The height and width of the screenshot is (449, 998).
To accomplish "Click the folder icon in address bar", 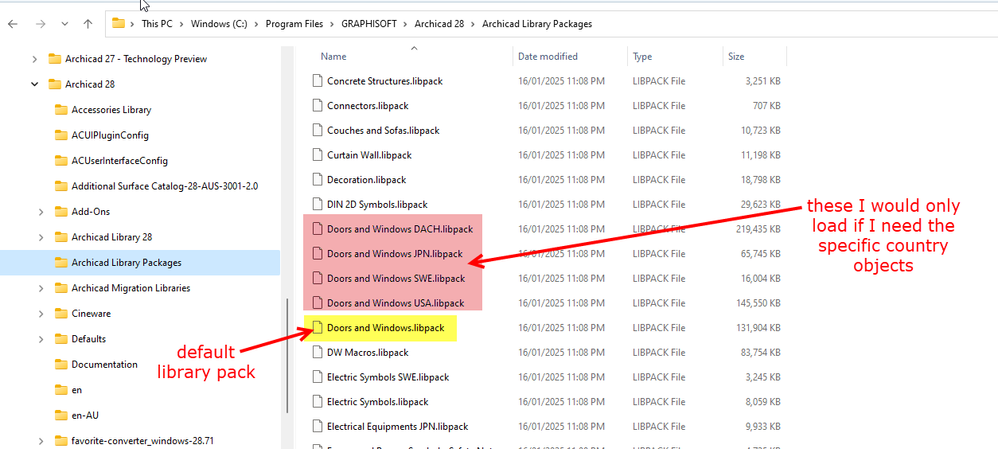I will tap(118, 24).
